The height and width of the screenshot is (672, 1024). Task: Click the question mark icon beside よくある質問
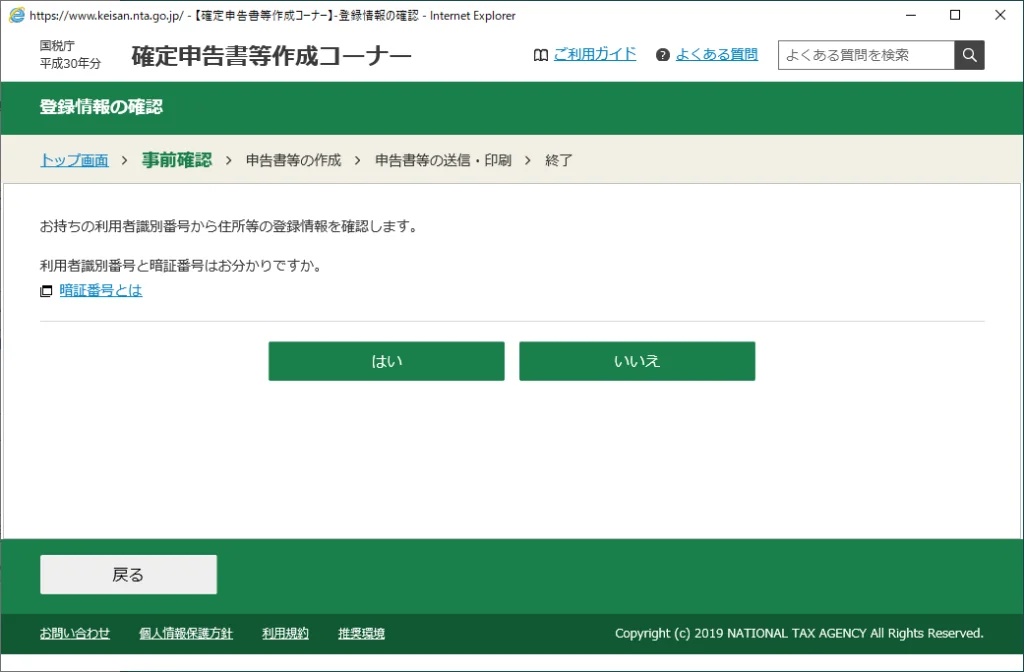coord(664,55)
